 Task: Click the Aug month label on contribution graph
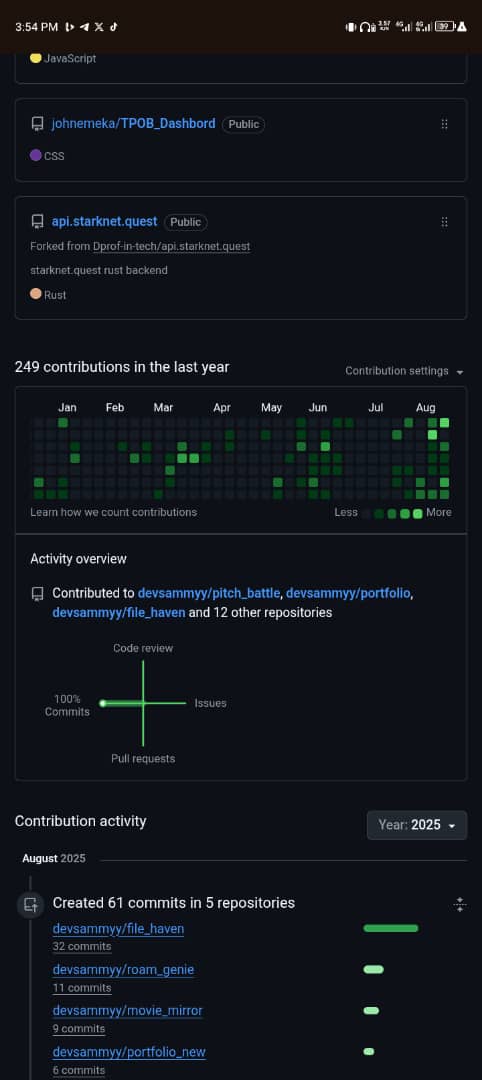pos(426,407)
